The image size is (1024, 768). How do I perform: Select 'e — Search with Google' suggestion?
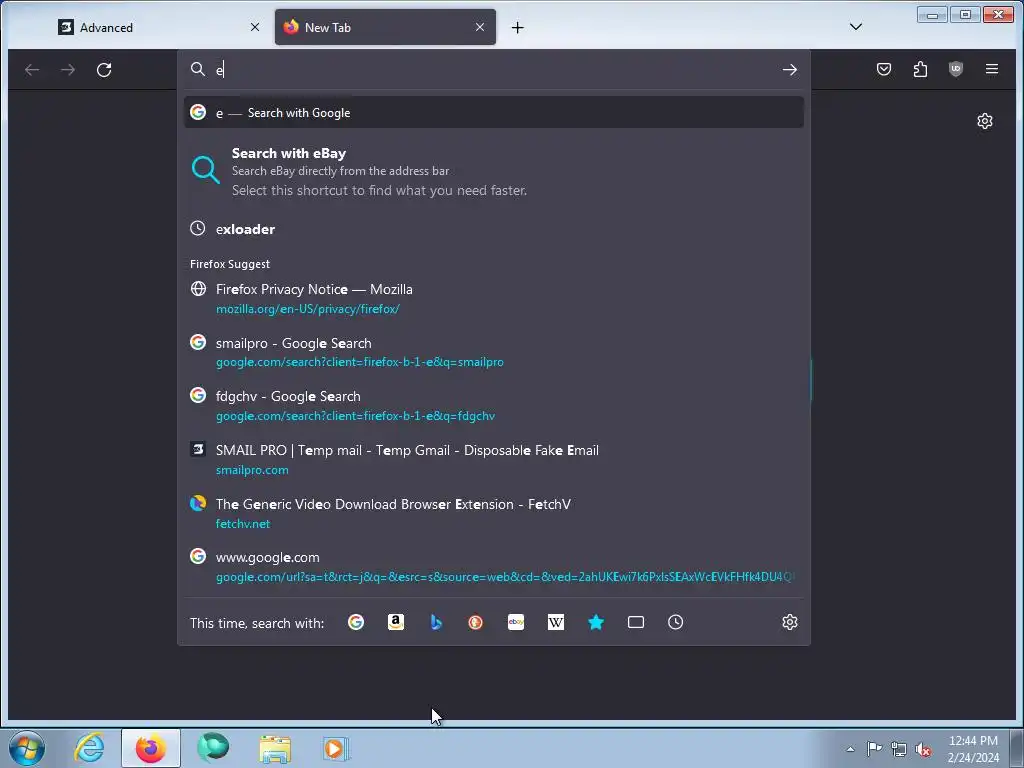tap(494, 112)
